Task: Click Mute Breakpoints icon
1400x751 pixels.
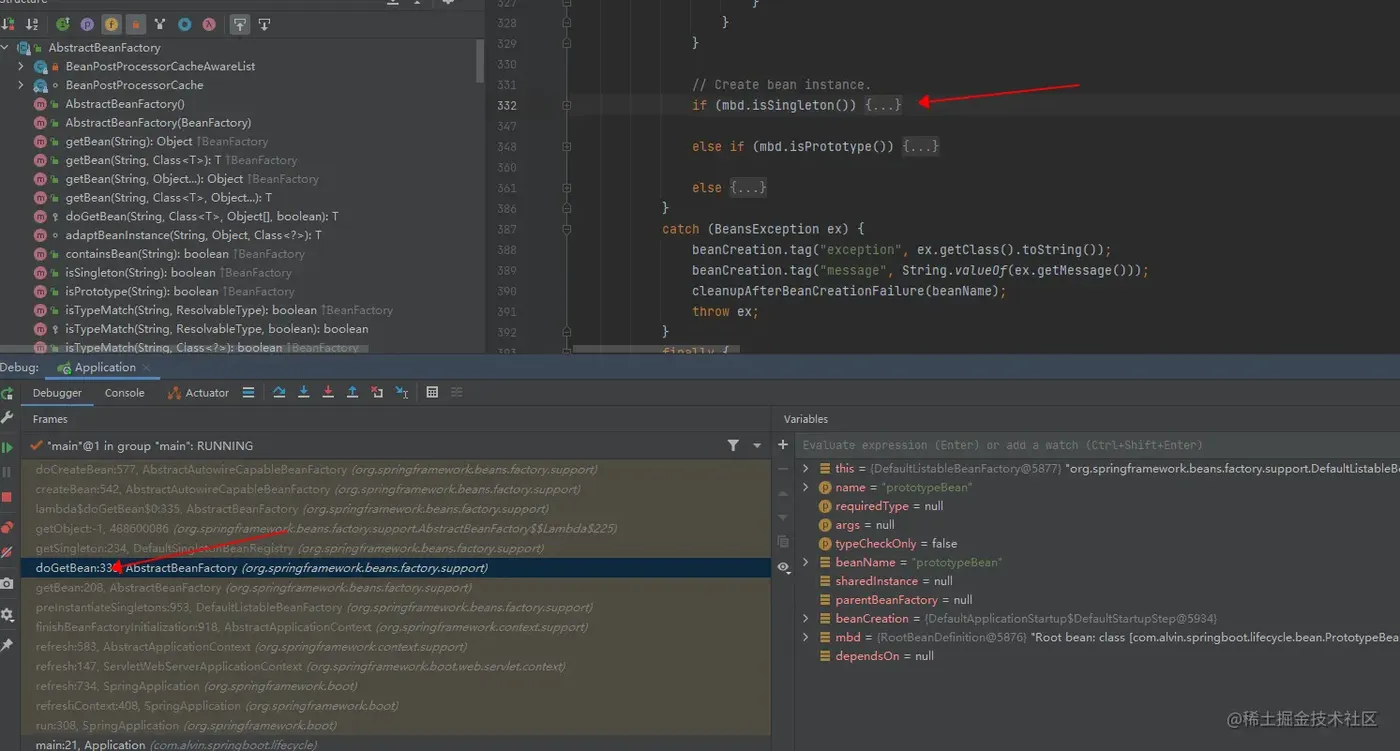Action: pyautogui.click(x=7, y=552)
